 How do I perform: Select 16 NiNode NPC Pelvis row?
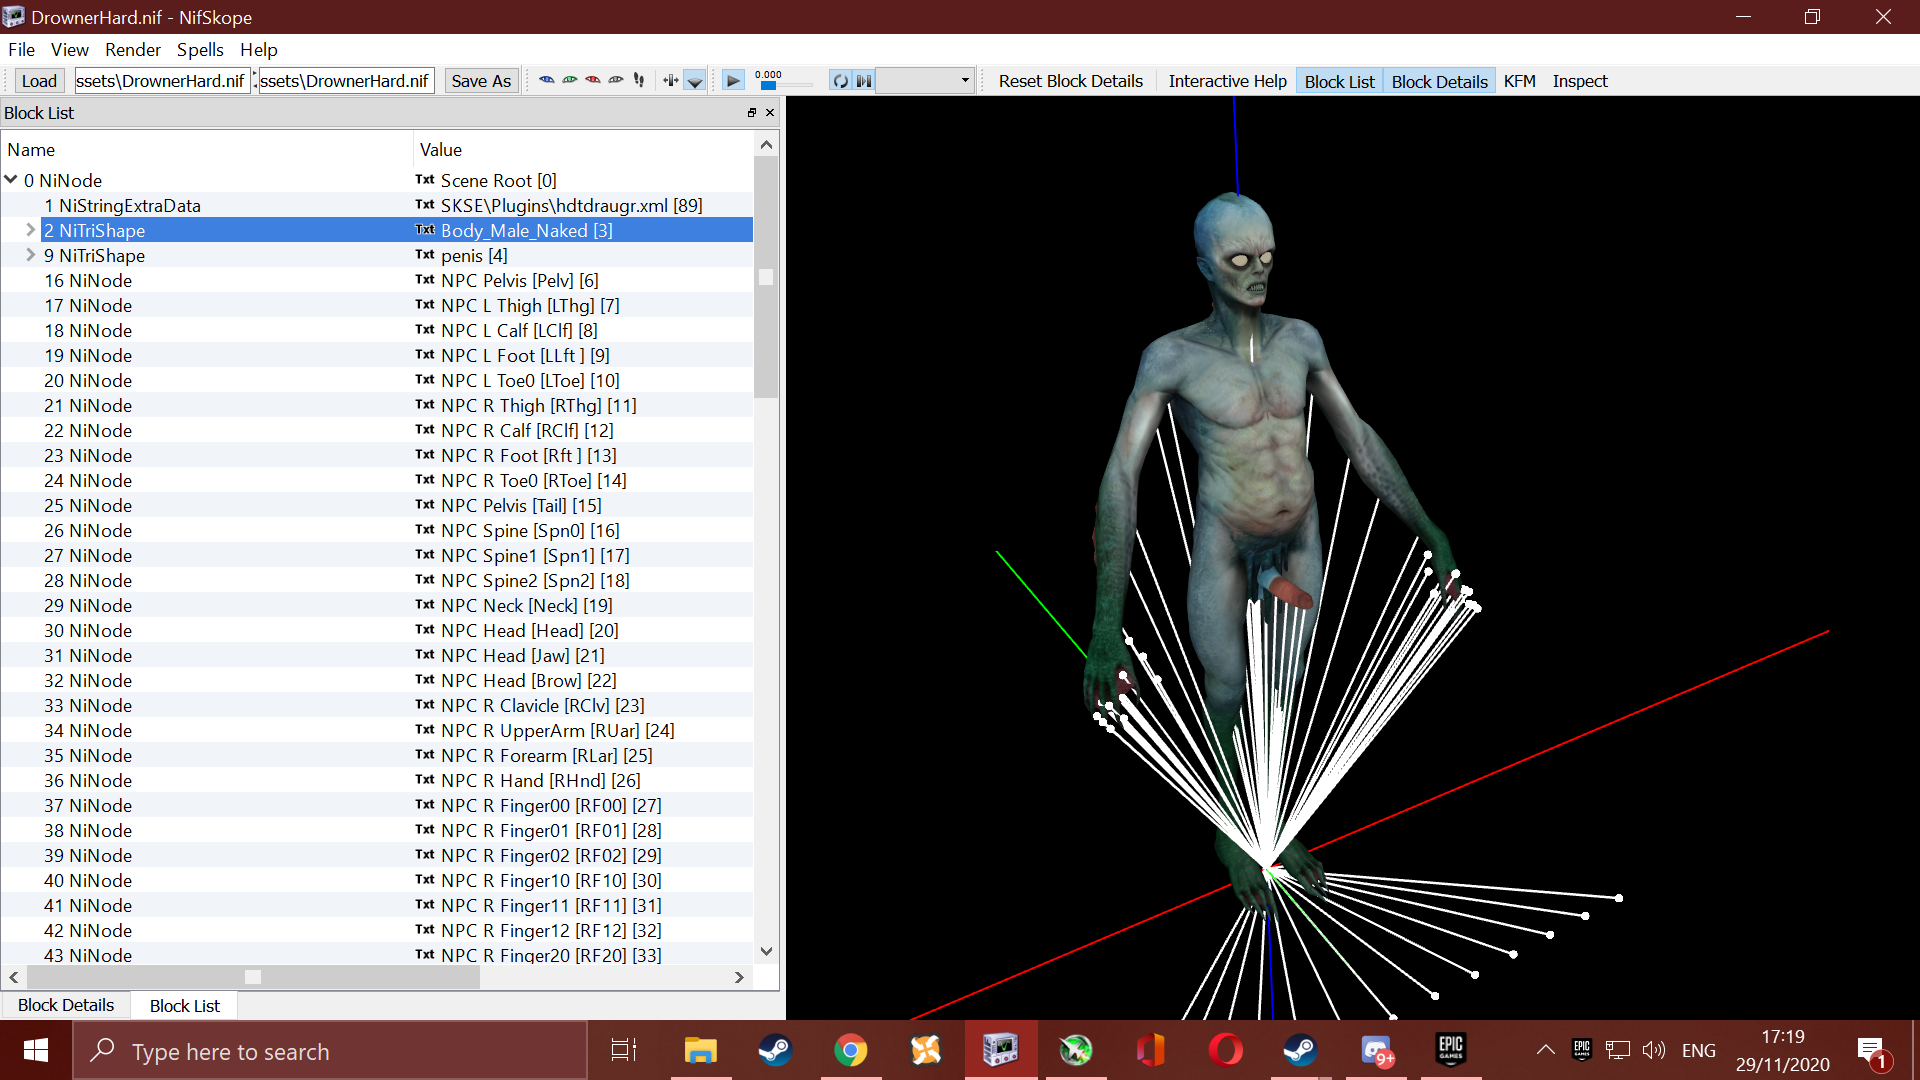click(x=377, y=280)
